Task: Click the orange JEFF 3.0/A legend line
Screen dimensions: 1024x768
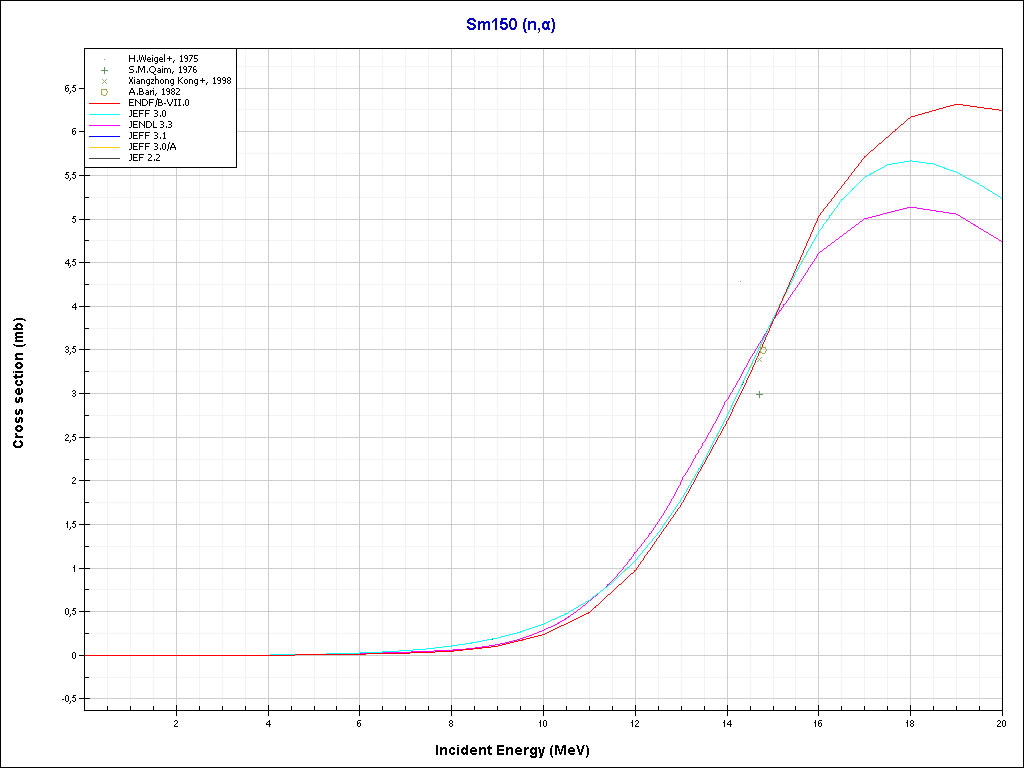Action: 104,147
